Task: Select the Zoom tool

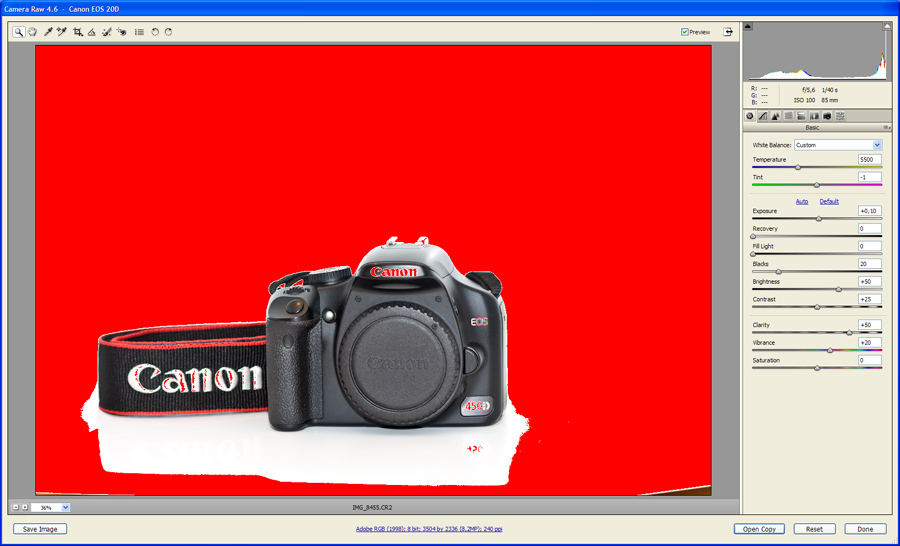Action: 18,32
